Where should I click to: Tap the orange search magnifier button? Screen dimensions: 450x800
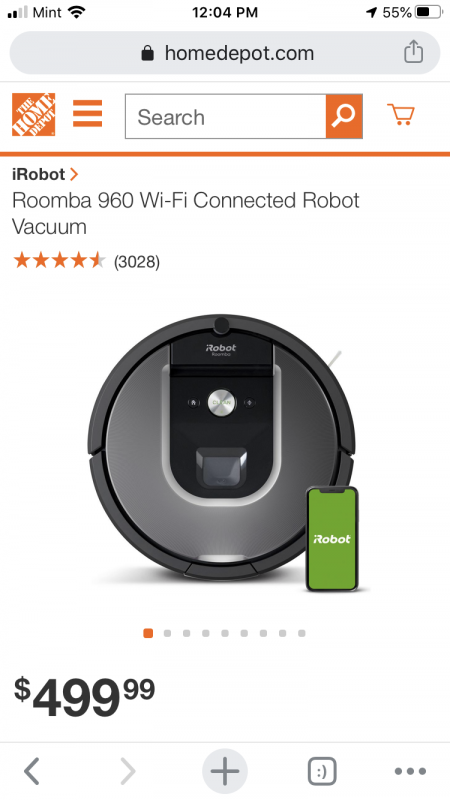[x=344, y=116]
